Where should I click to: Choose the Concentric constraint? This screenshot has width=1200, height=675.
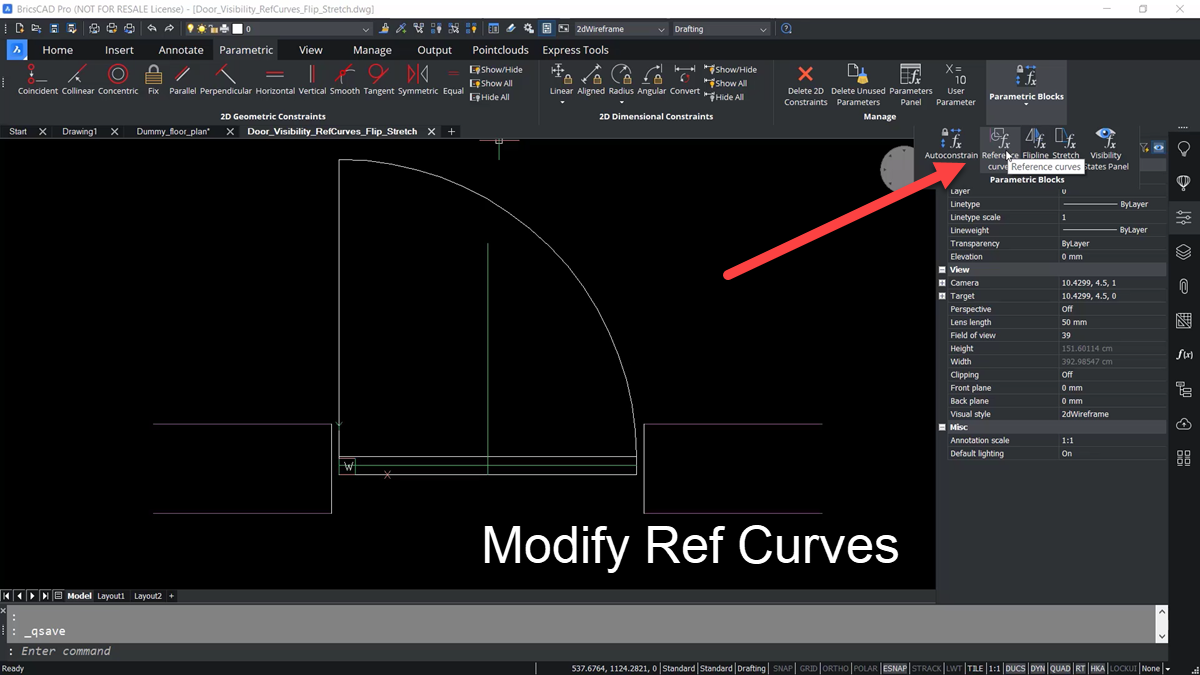pyautogui.click(x=118, y=80)
